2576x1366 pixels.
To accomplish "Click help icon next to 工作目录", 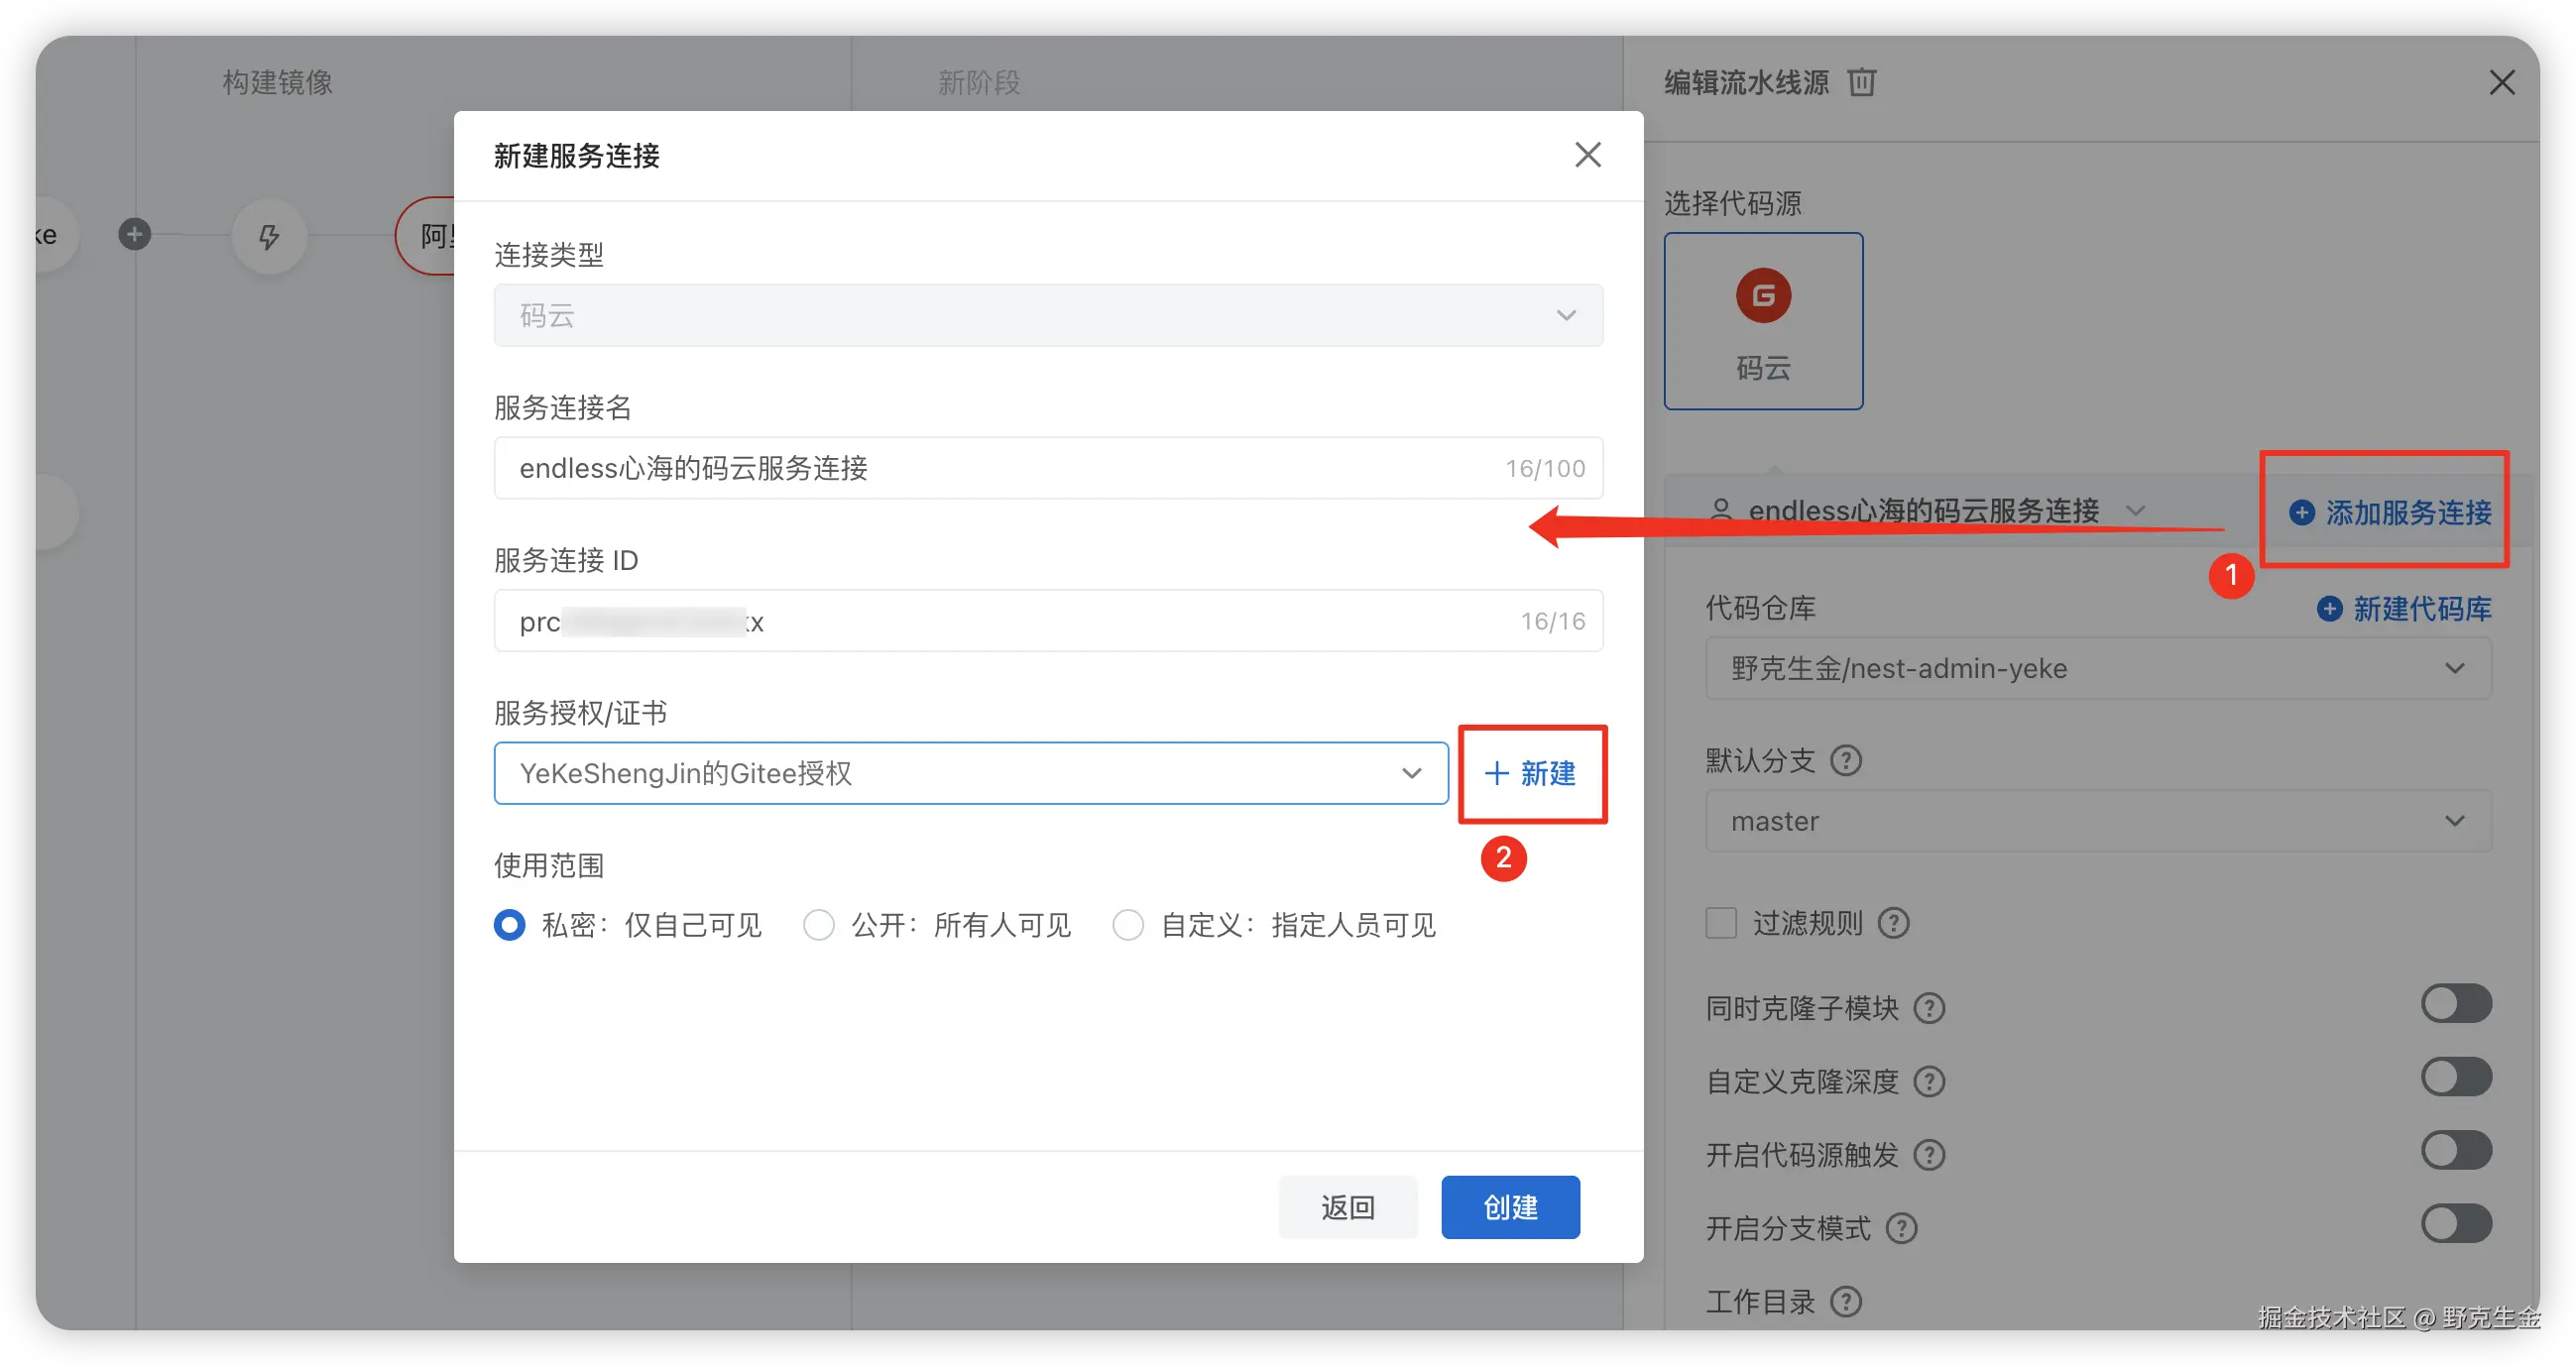I will pos(1845,1301).
